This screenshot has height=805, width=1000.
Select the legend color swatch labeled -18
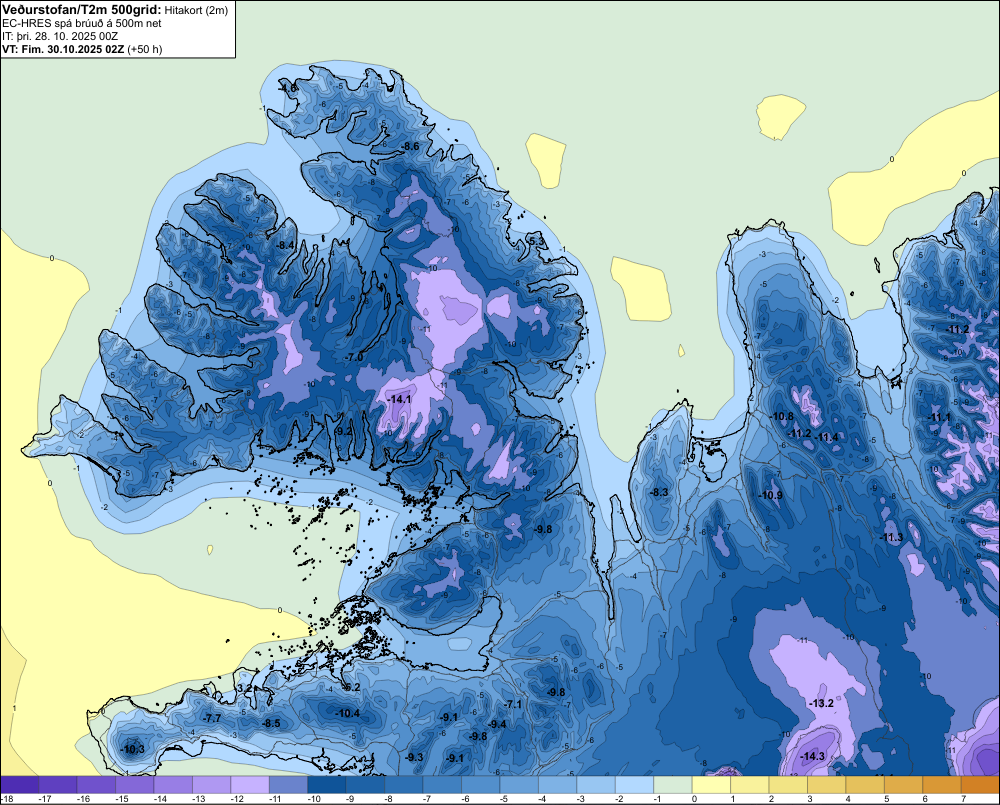20,784
